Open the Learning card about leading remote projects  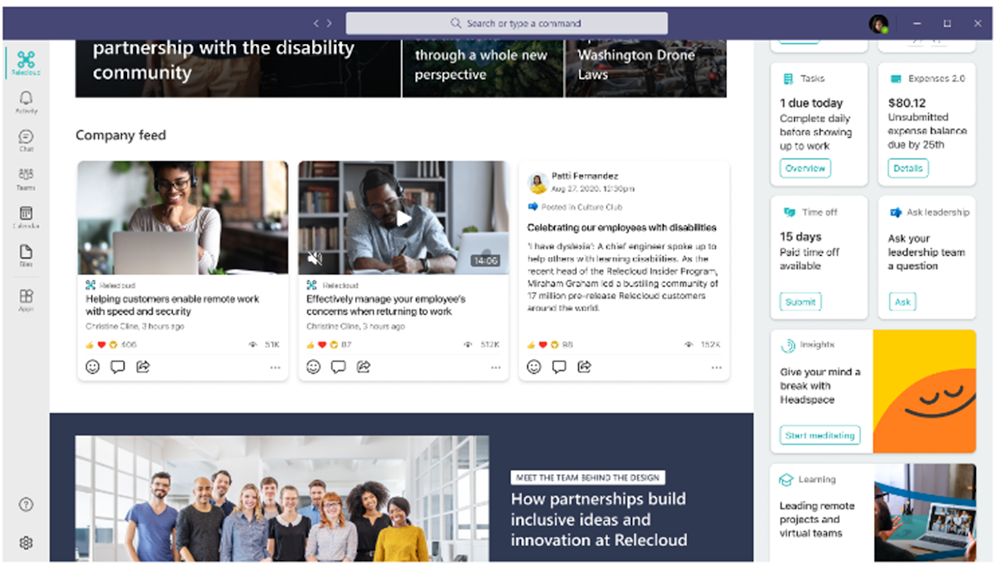pyautogui.click(x=873, y=513)
